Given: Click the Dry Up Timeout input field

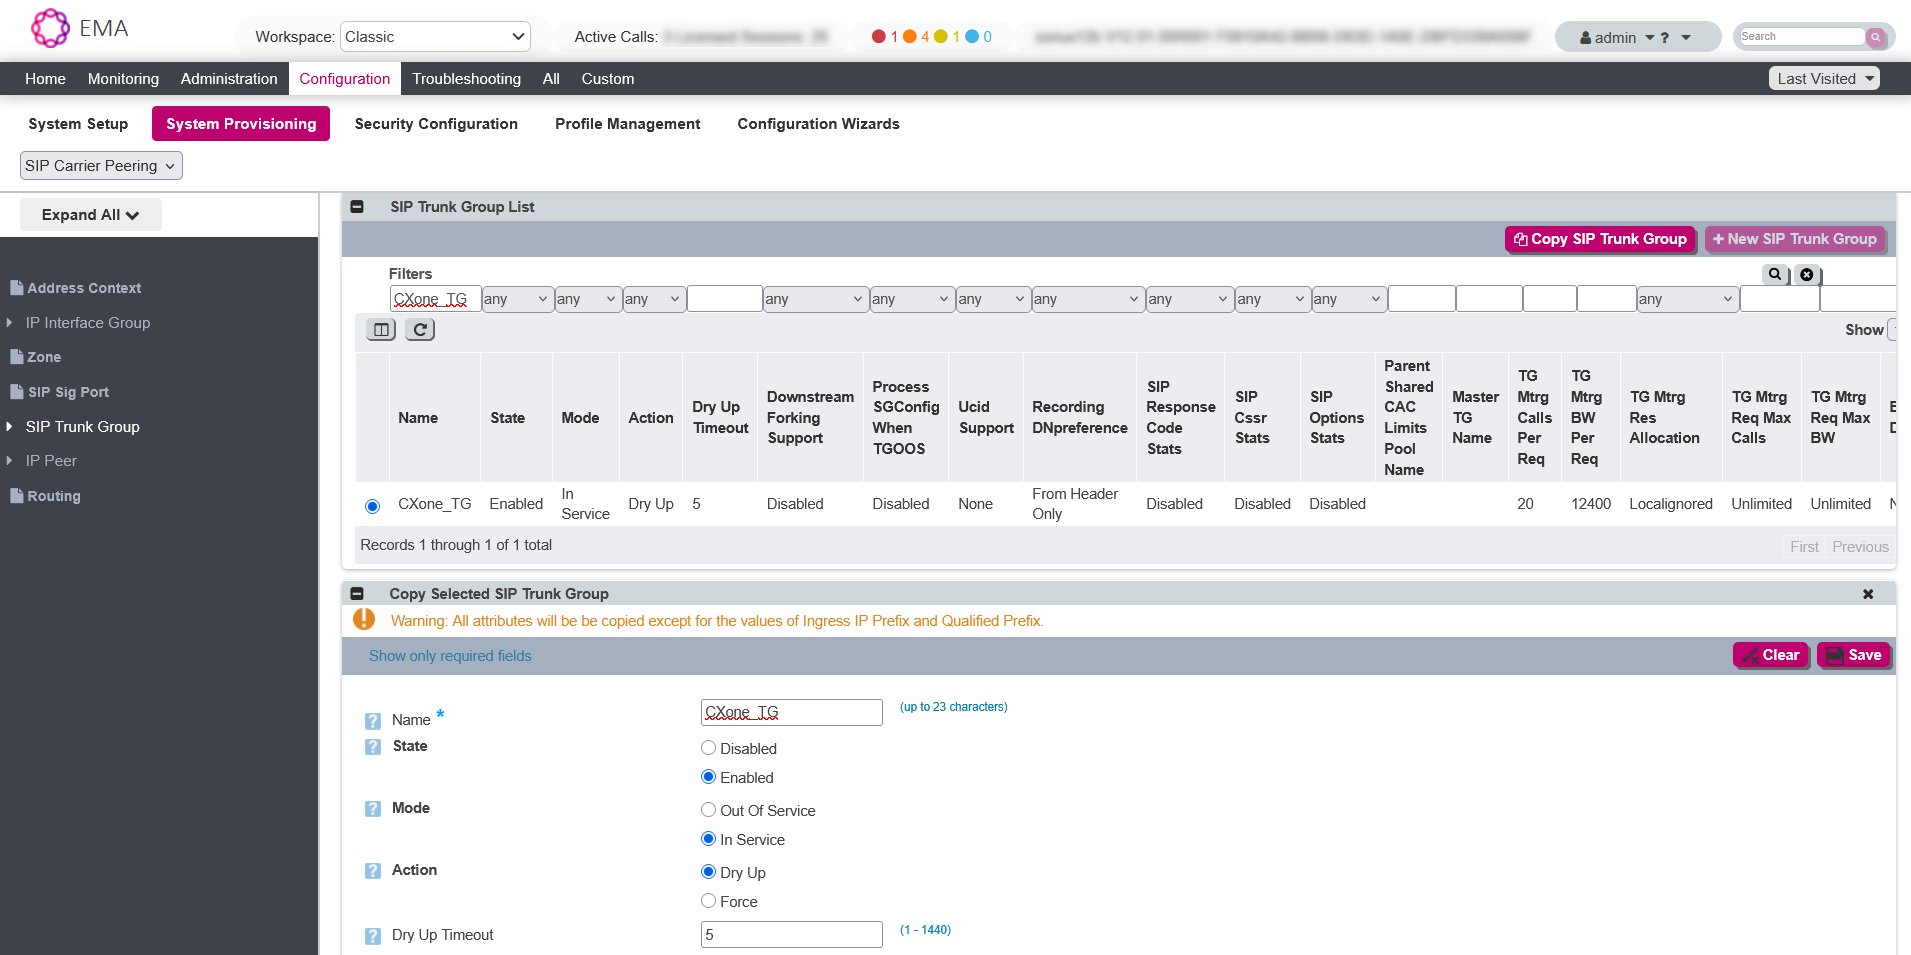Looking at the screenshot, I should coord(791,935).
